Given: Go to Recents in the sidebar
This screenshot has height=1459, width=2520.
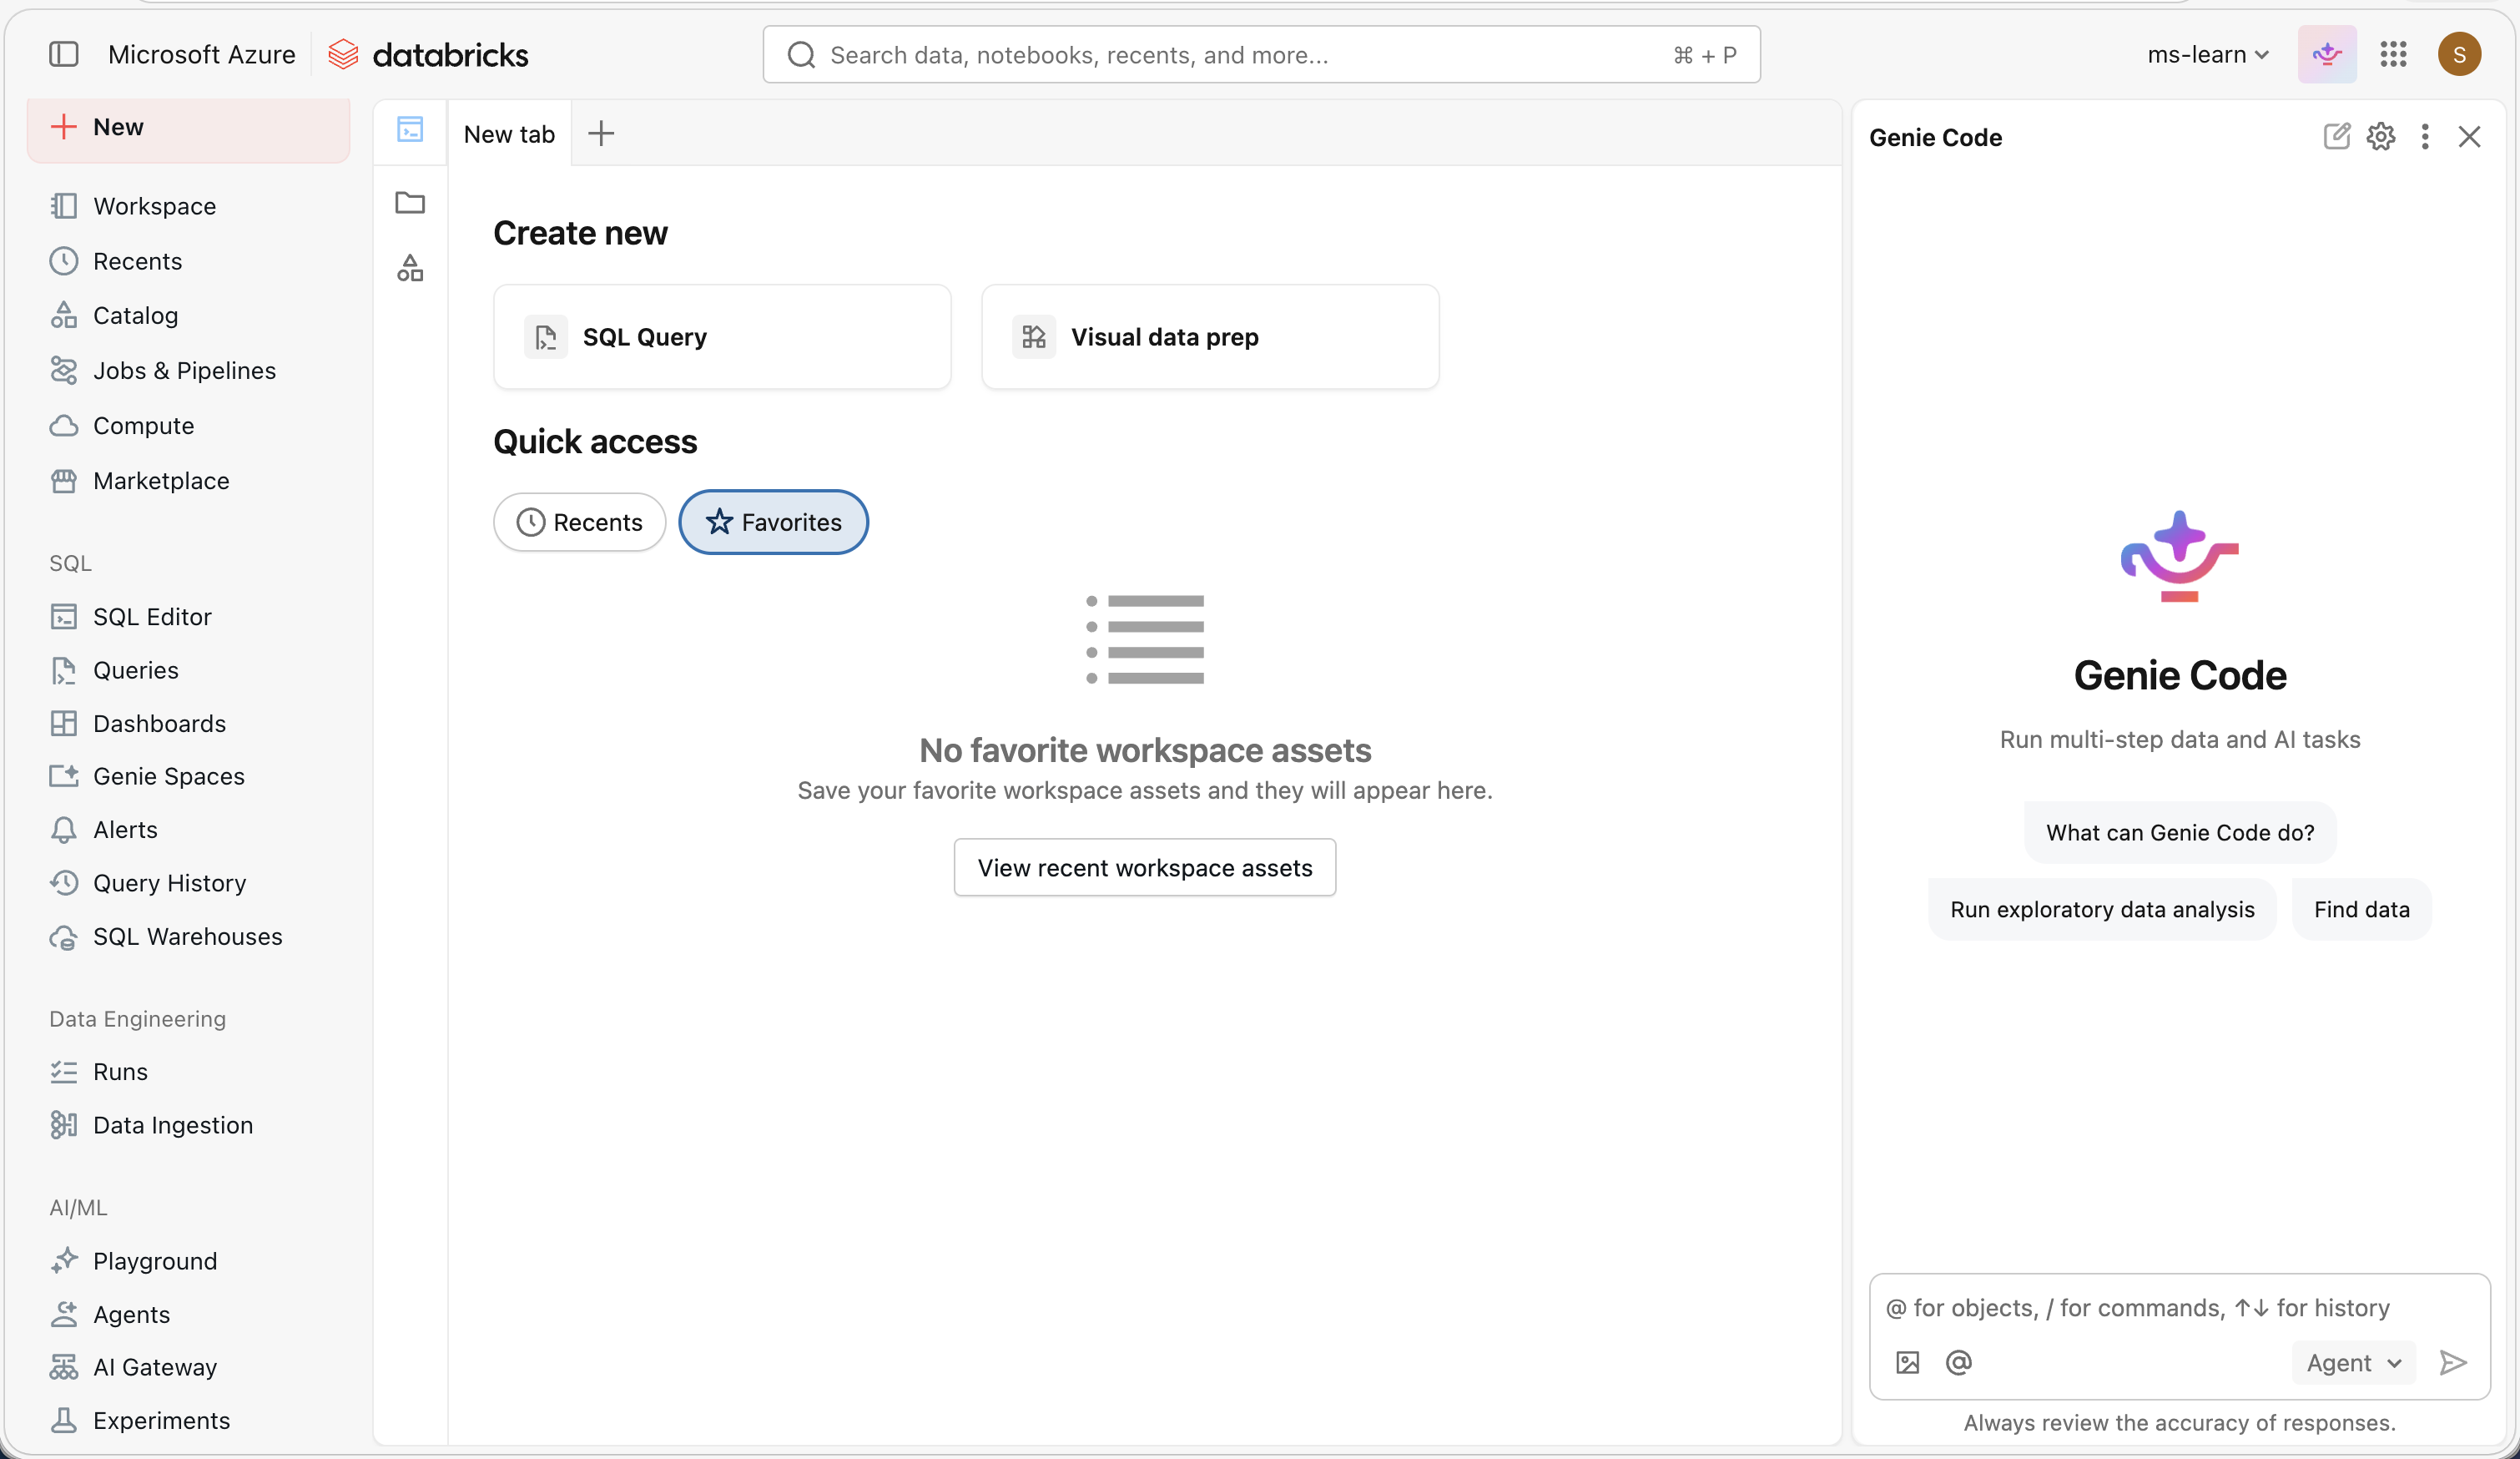Looking at the screenshot, I should (x=188, y=261).
